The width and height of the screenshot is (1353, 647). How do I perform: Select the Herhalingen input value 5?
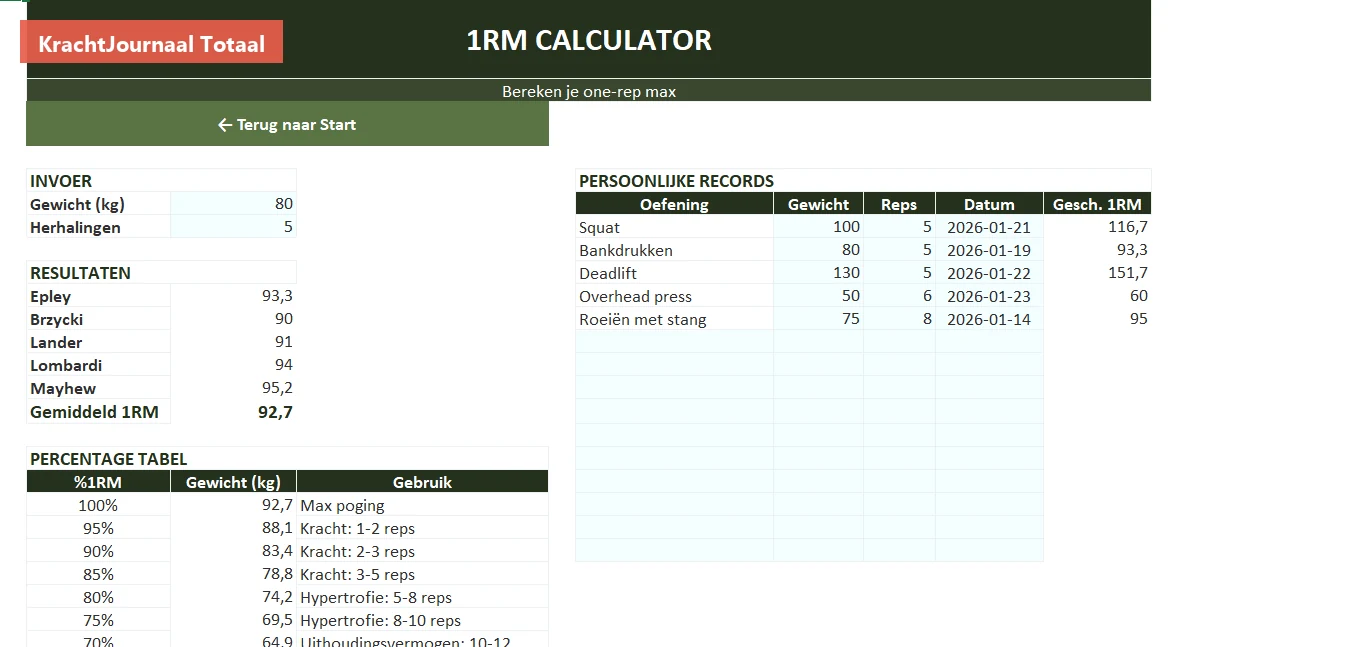click(x=233, y=227)
